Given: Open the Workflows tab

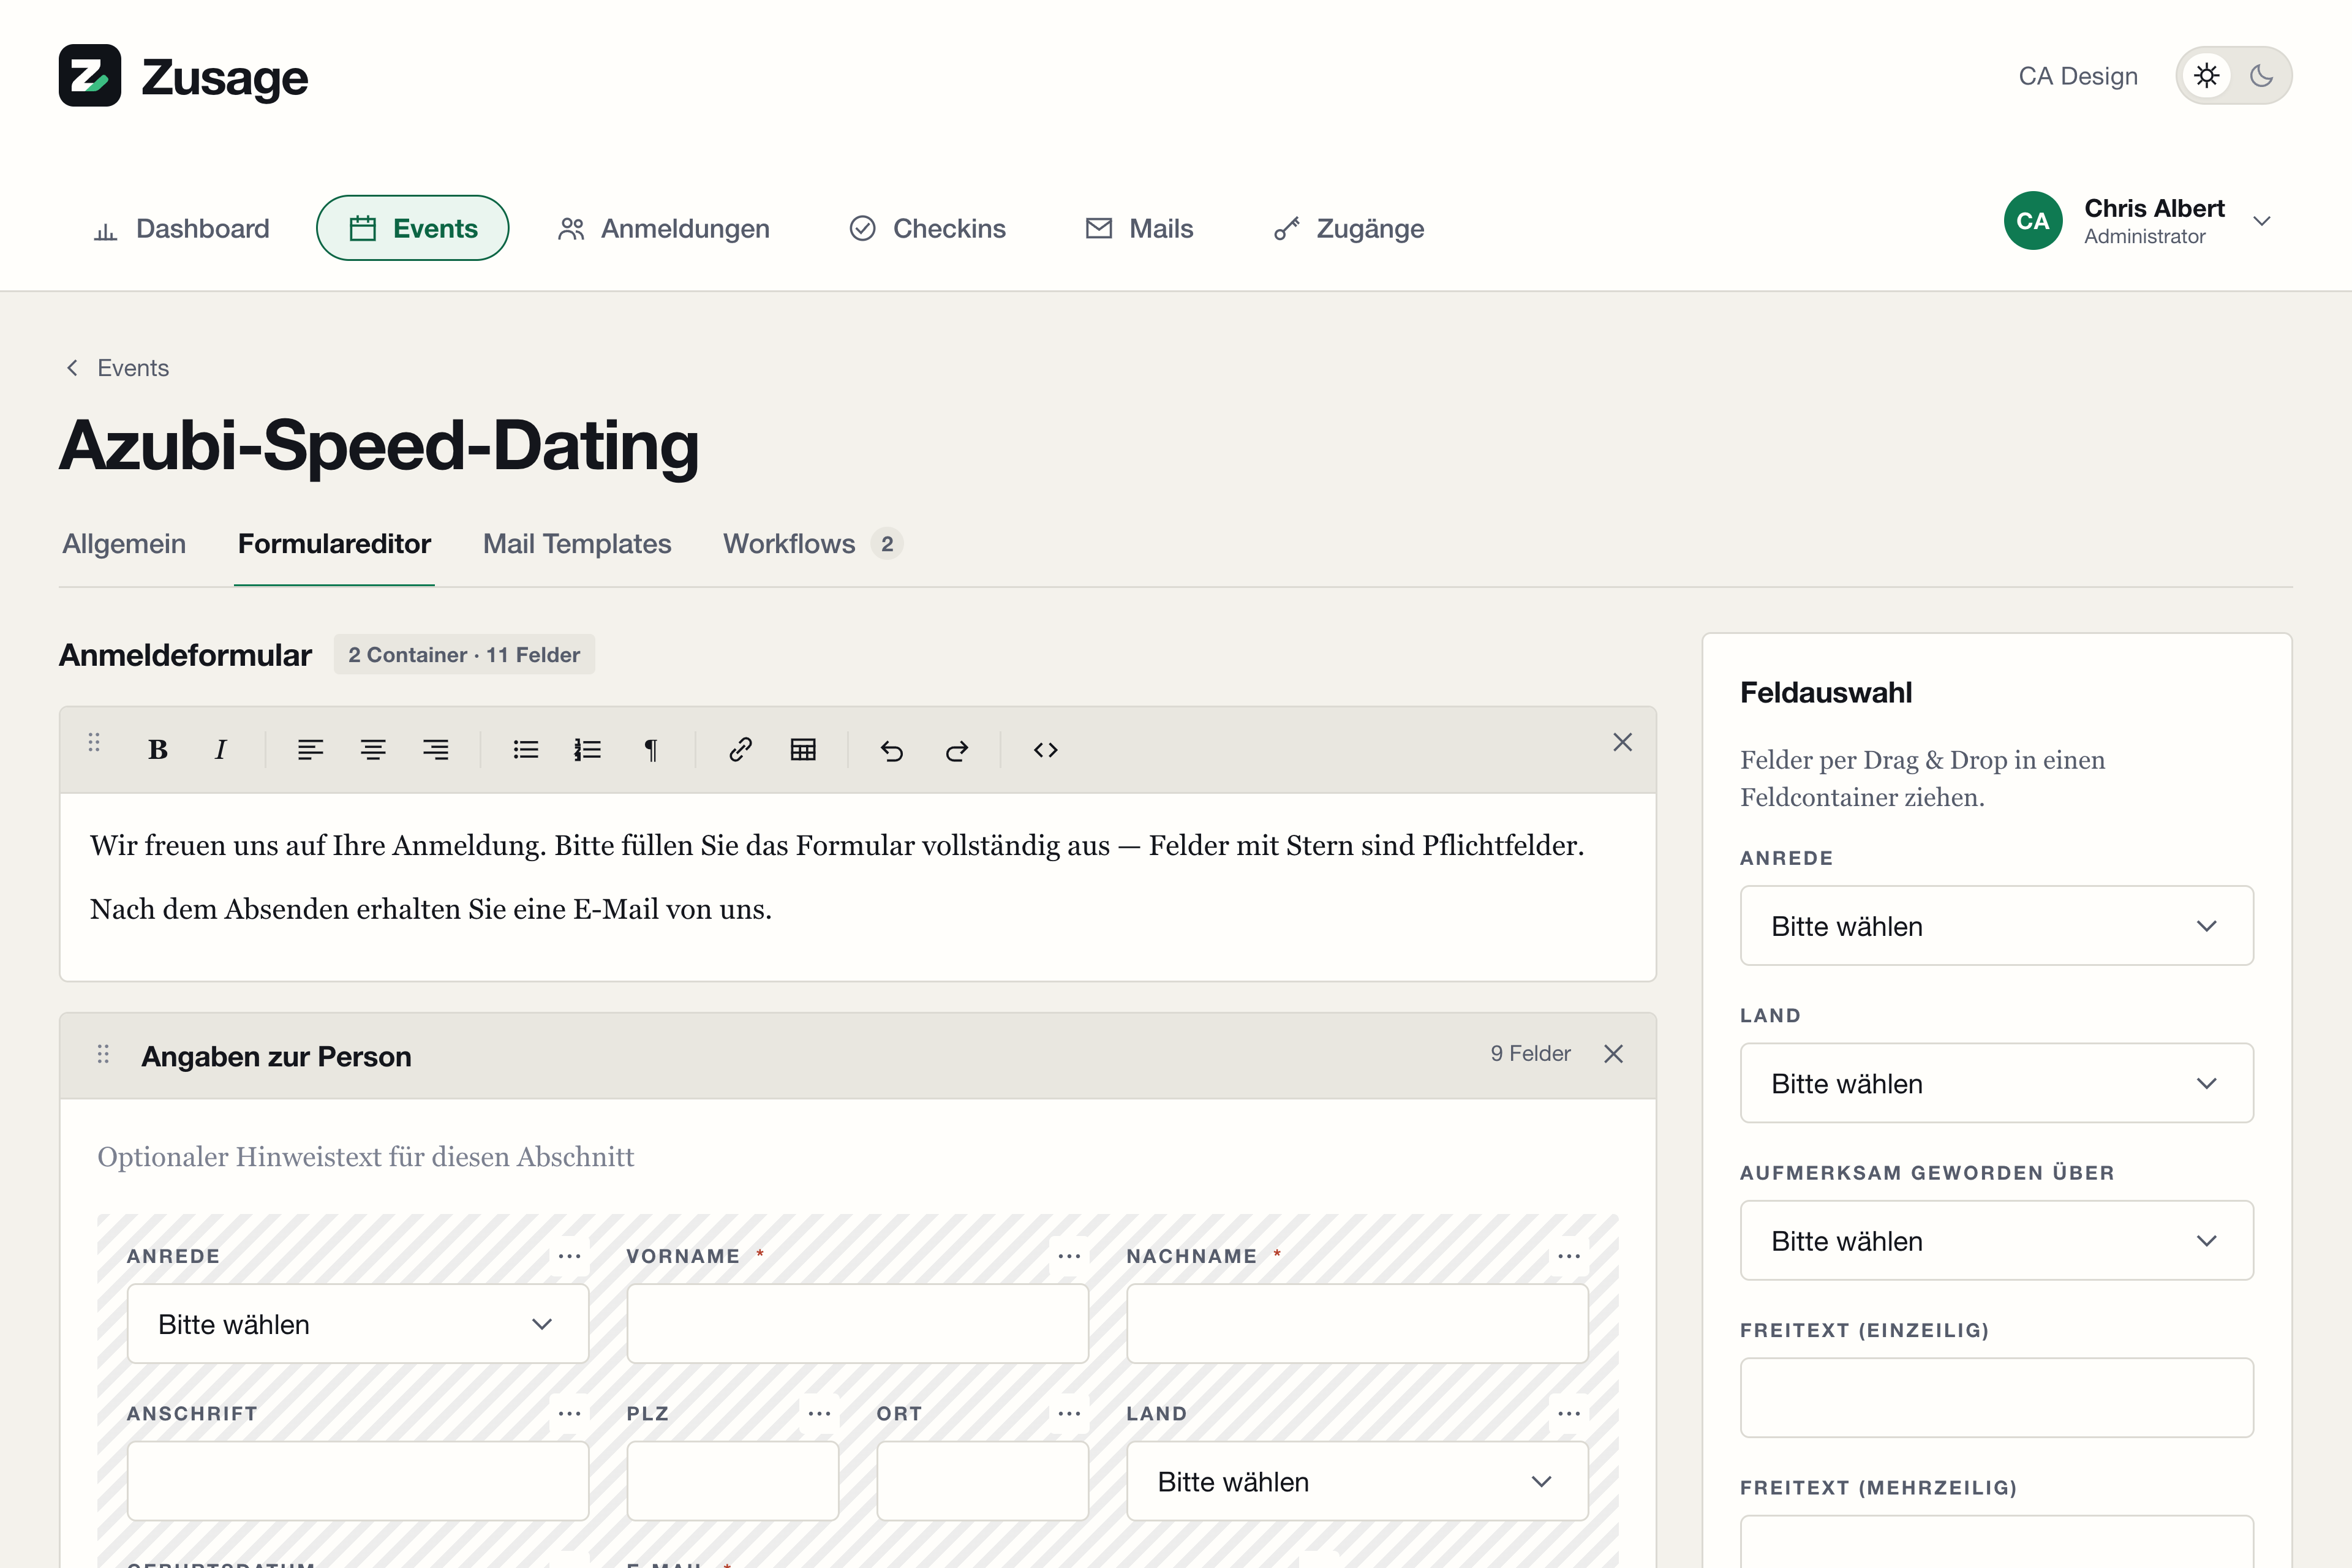Looking at the screenshot, I should (812, 544).
